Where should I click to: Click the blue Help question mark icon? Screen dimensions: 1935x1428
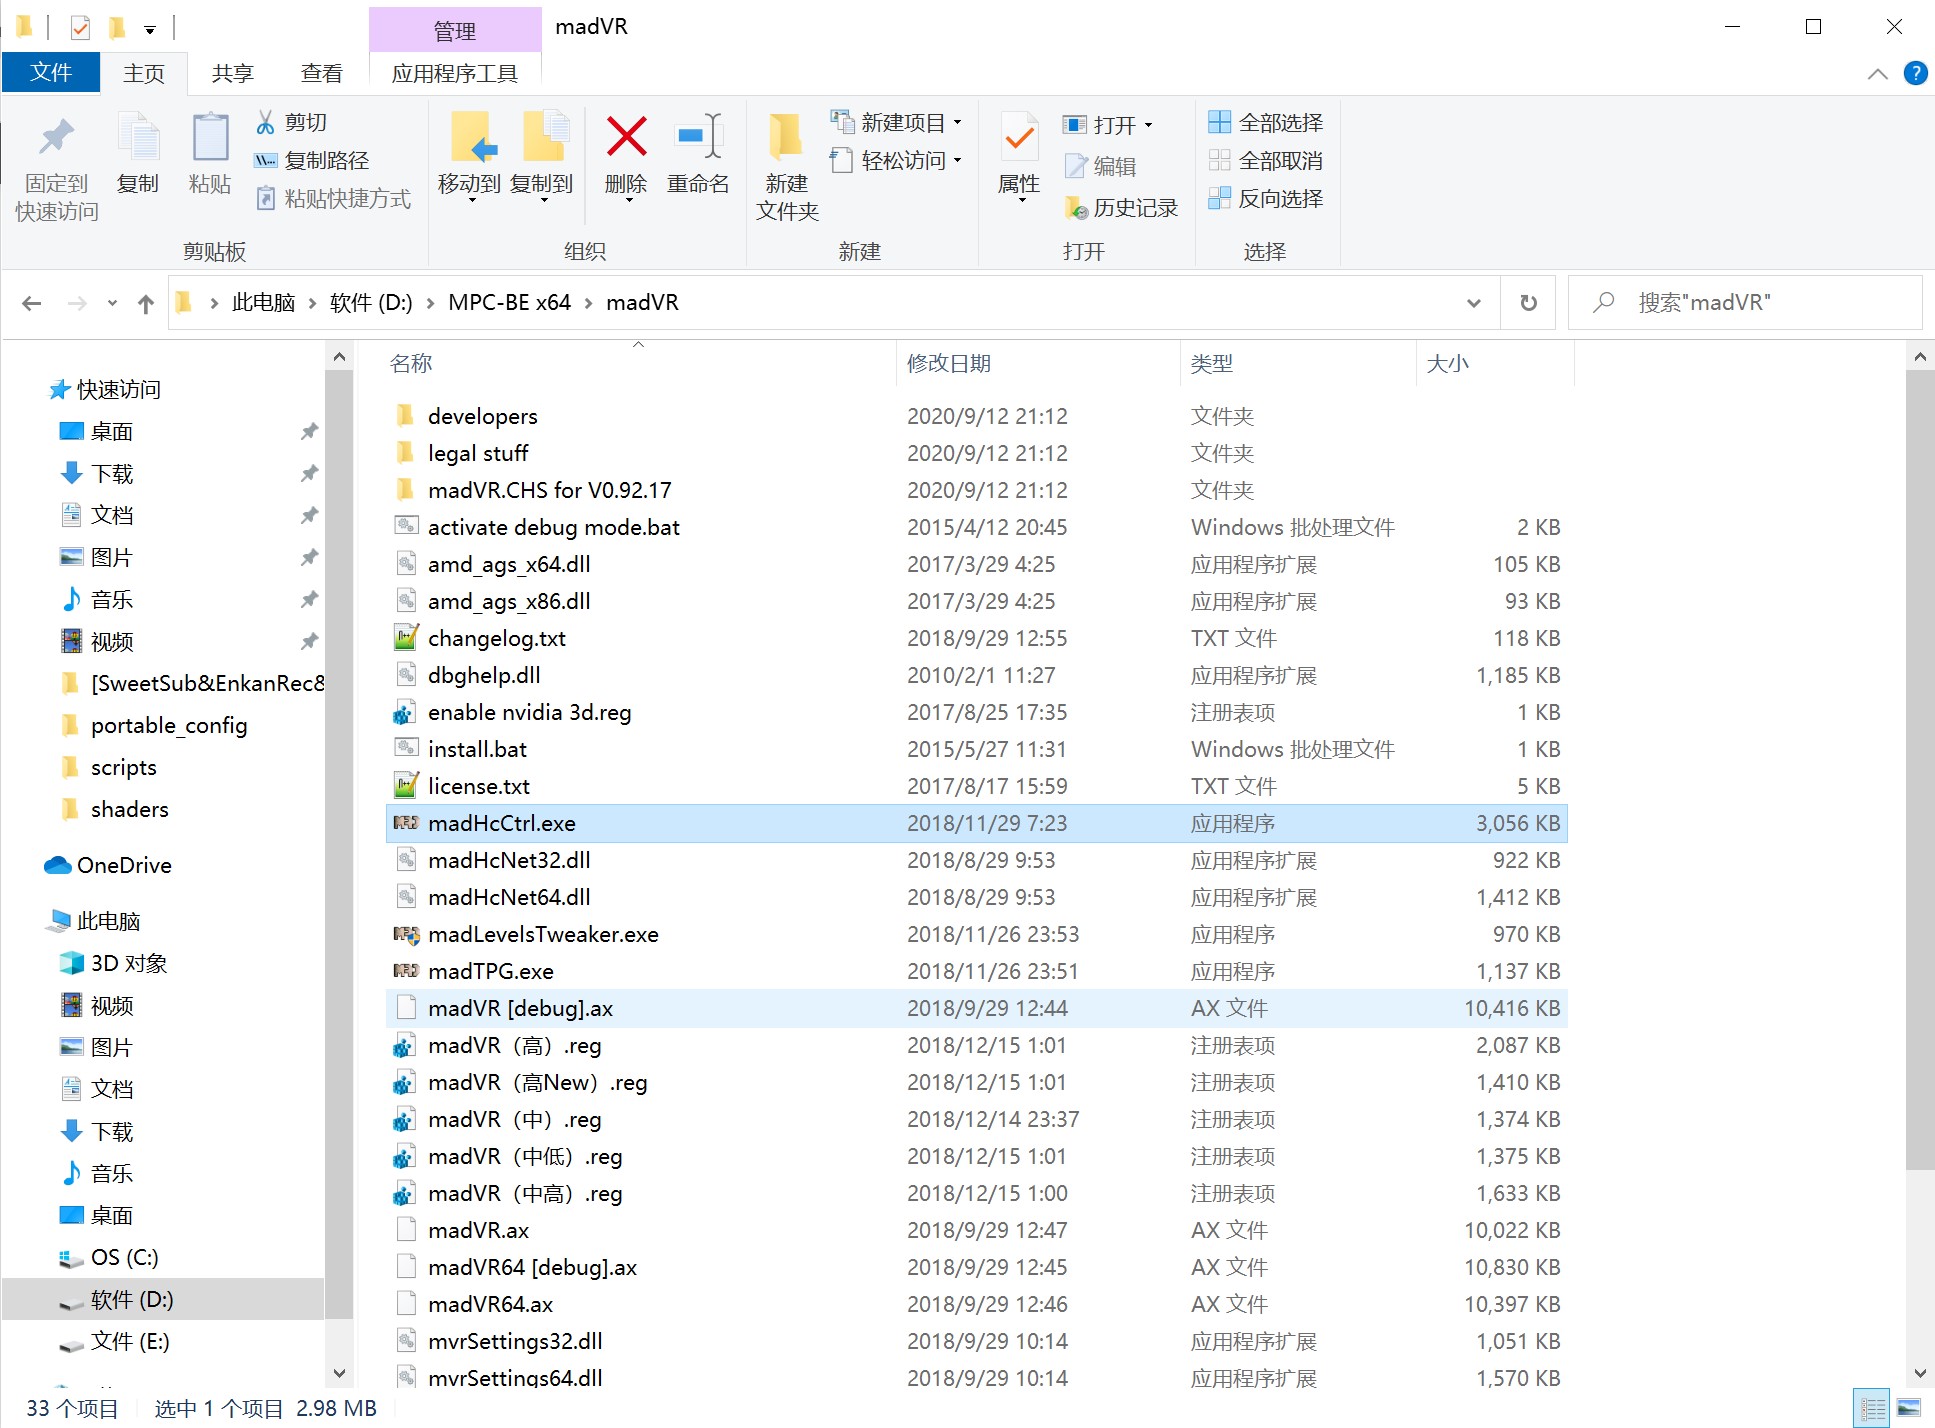1915,73
